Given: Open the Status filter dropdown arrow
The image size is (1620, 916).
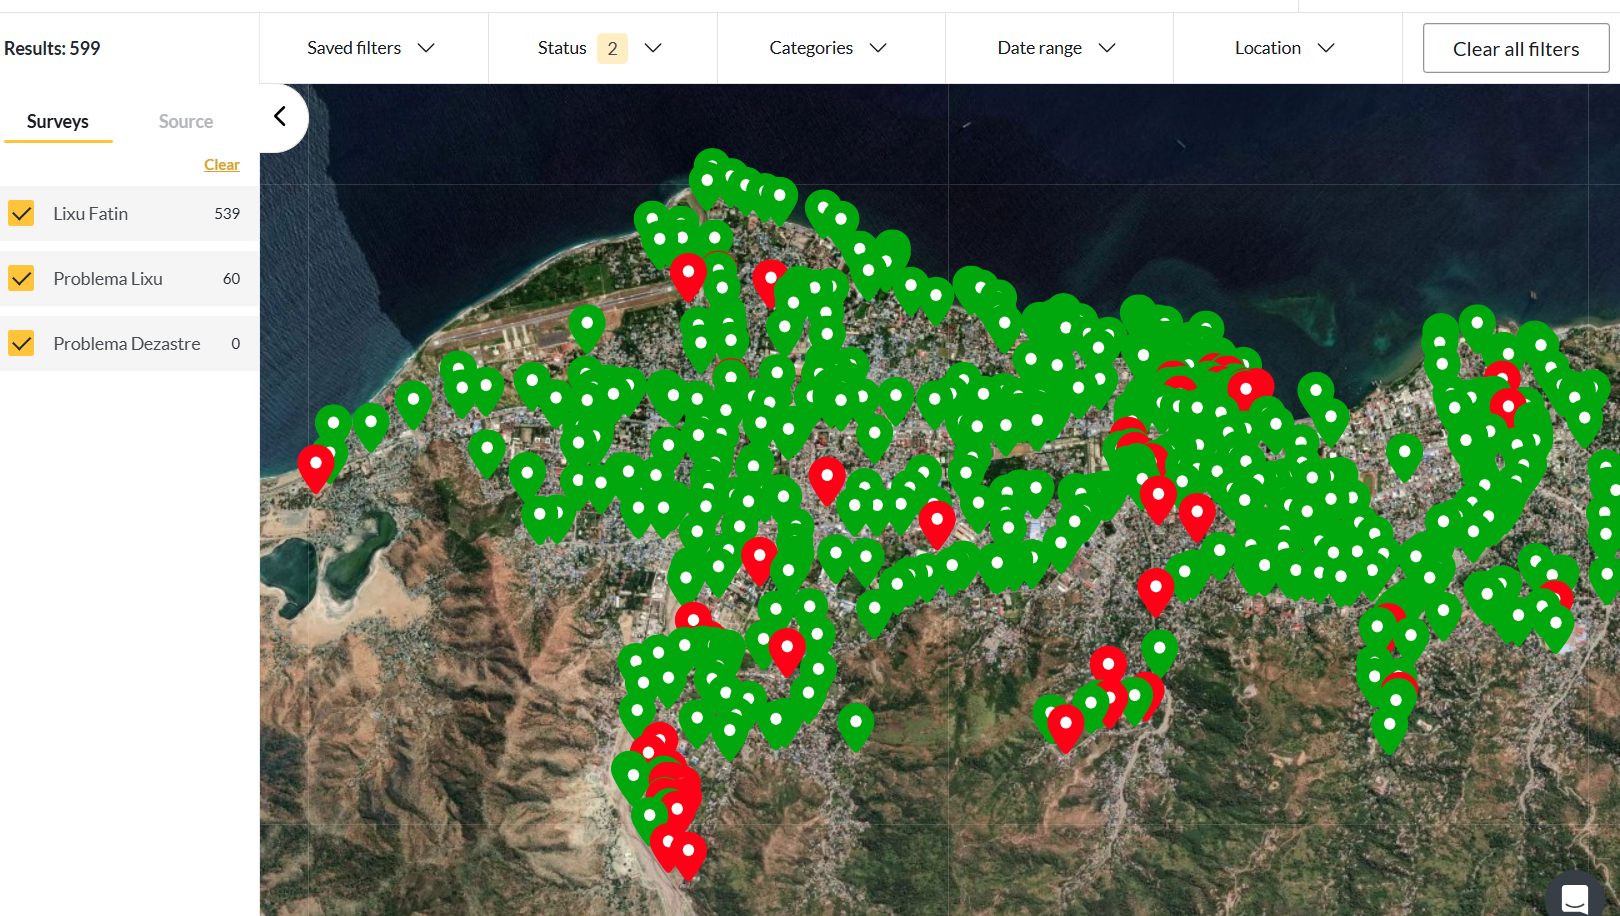Looking at the screenshot, I should point(653,48).
